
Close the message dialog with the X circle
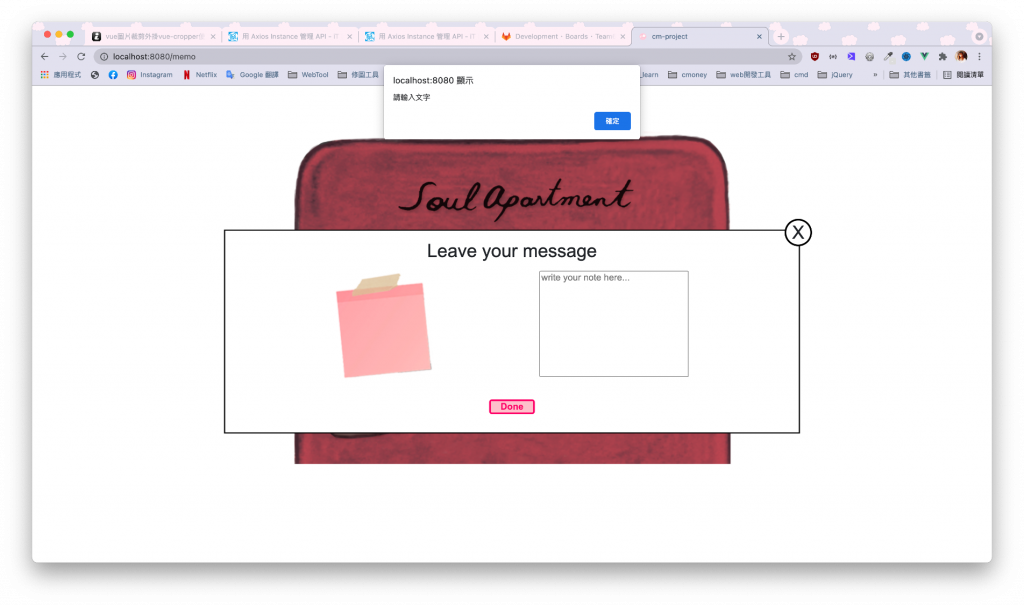[797, 232]
